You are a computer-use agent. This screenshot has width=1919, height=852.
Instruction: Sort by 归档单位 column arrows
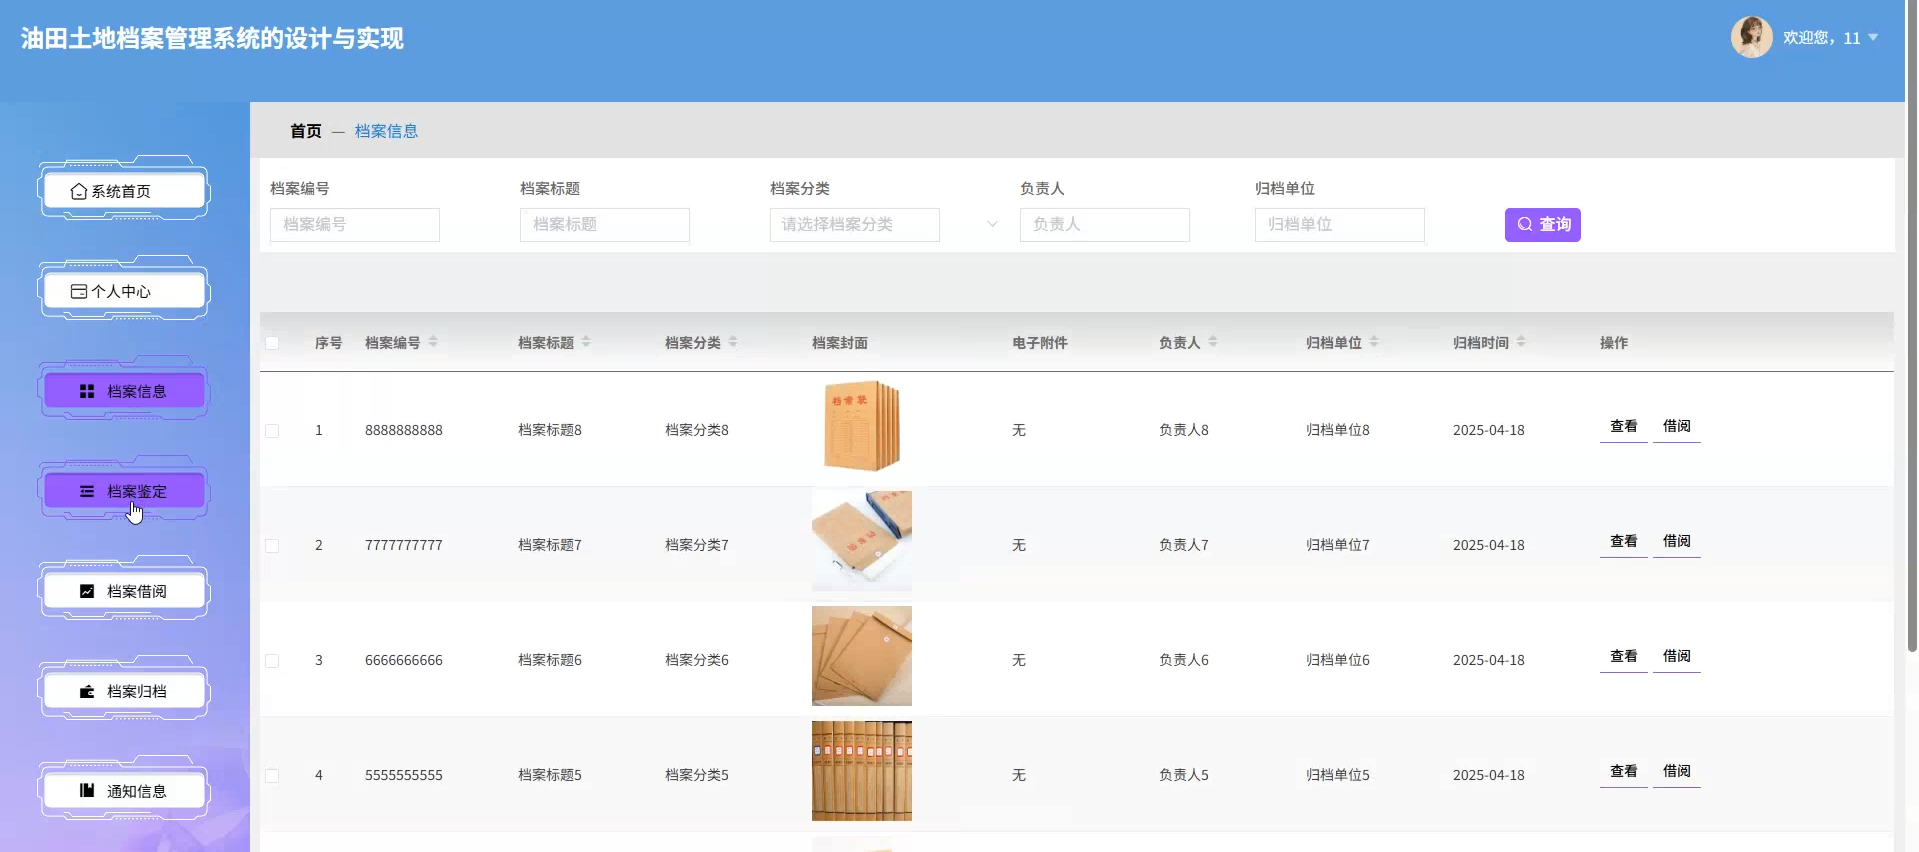tap(1374, 342)
